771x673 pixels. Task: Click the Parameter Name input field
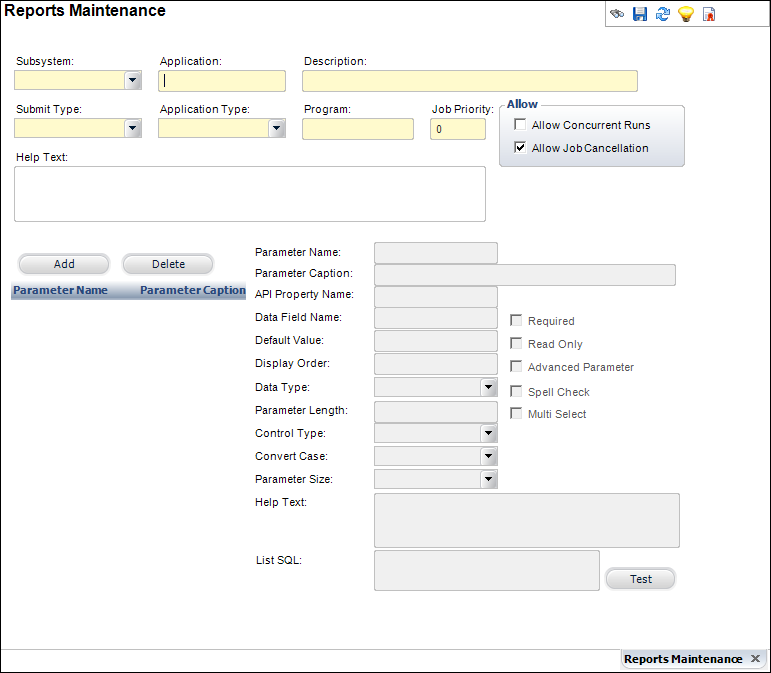[436, 253]
